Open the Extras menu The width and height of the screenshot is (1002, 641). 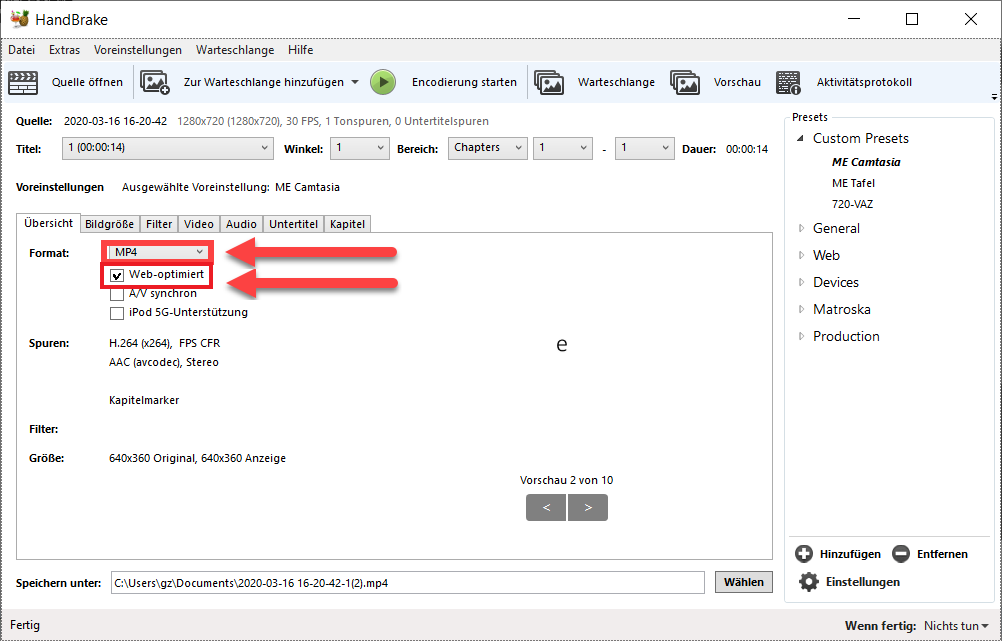tap(65, 50)
